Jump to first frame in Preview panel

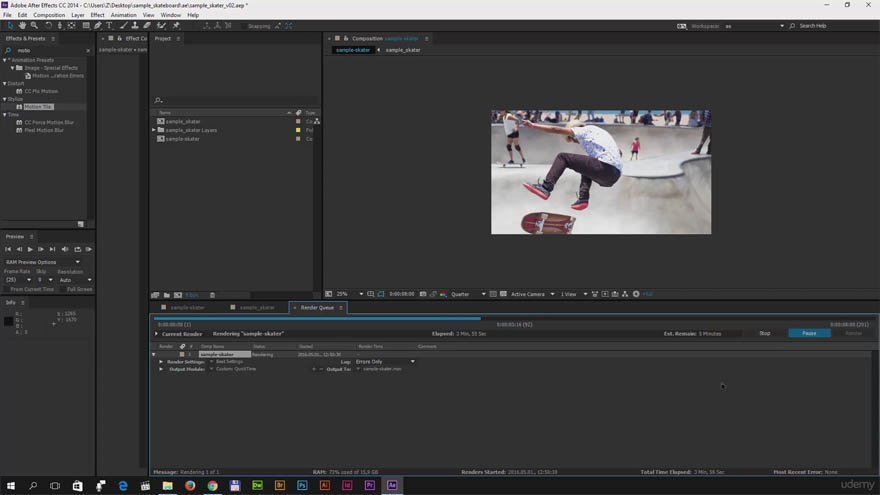[x=8, y=249]
